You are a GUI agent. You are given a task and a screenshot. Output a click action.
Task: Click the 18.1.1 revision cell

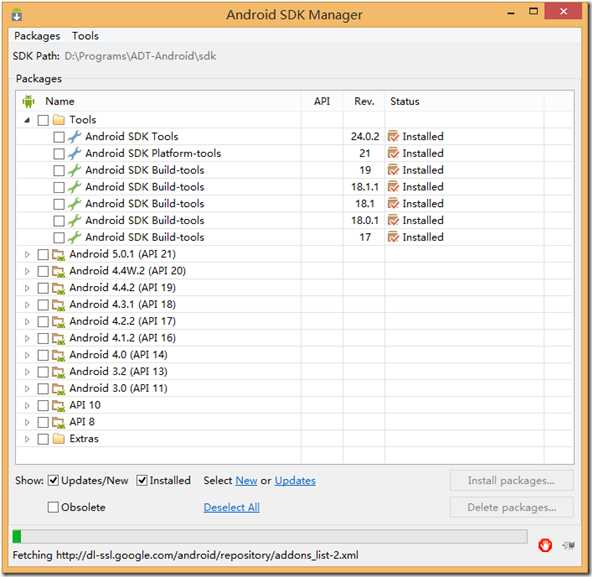click(364, 187)
